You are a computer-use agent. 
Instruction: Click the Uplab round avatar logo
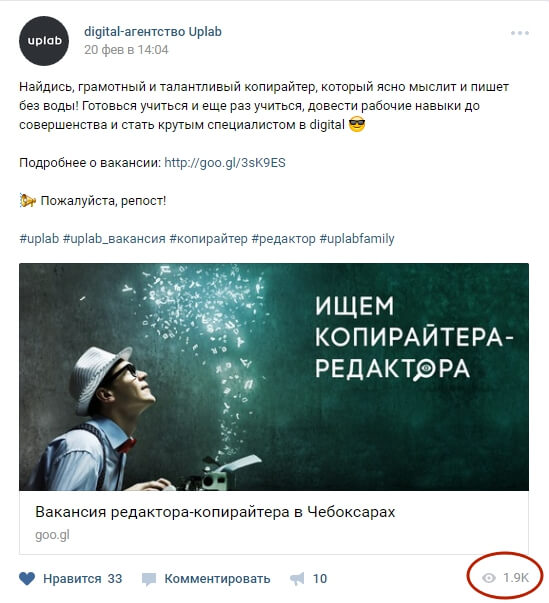coord(44,41)
